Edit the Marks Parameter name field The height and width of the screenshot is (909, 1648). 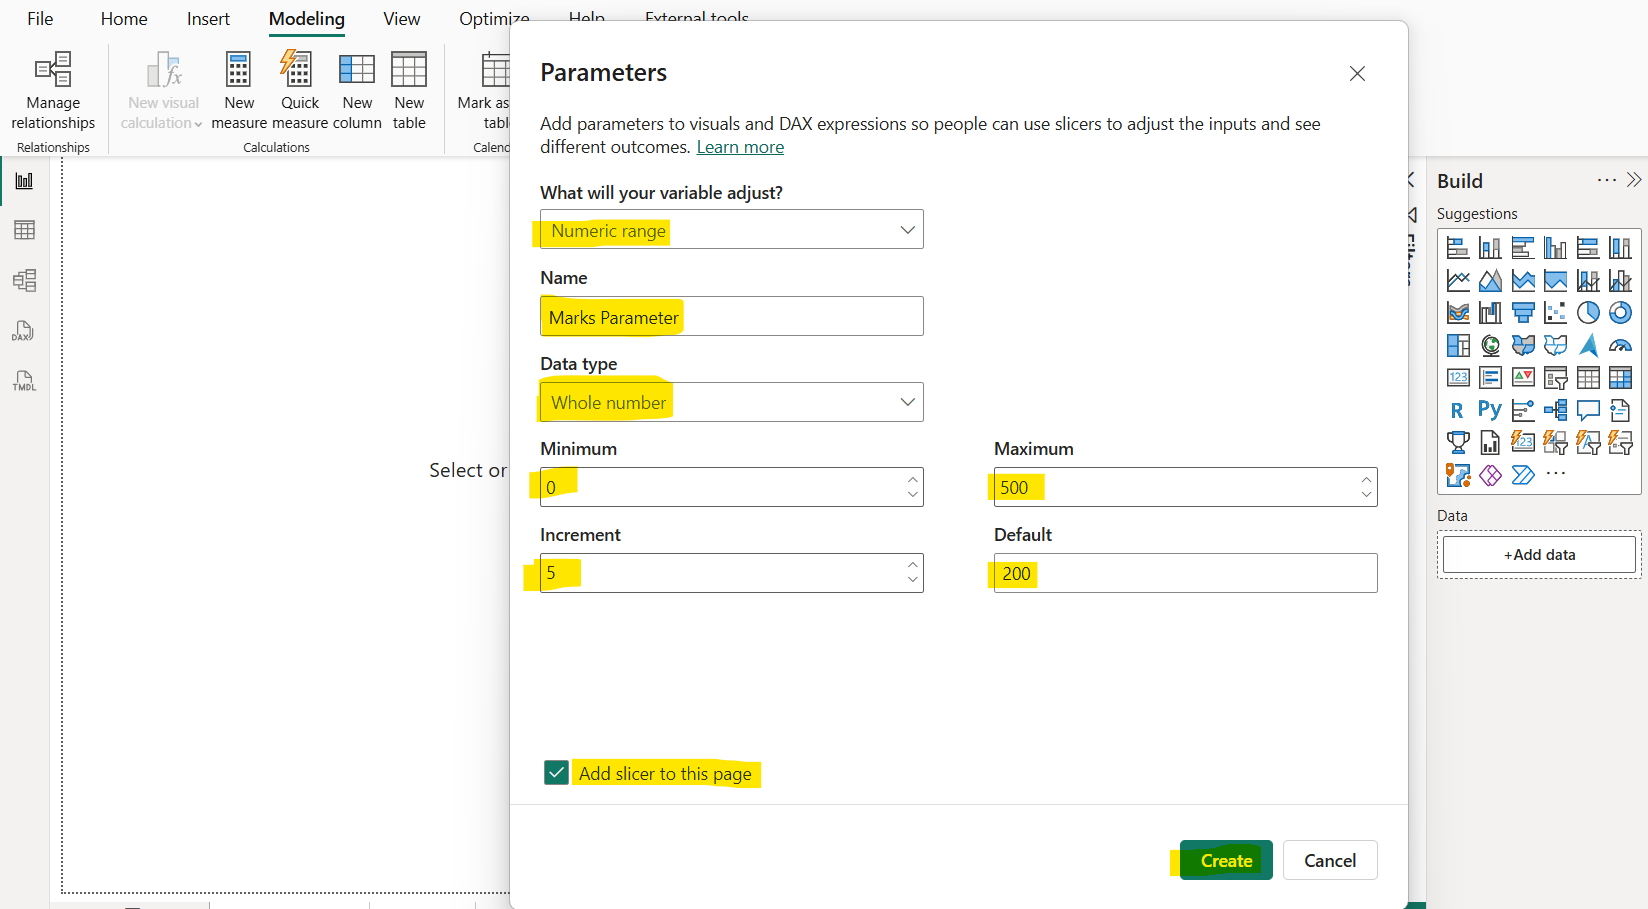pyautogui.click(x=731, y=316)
